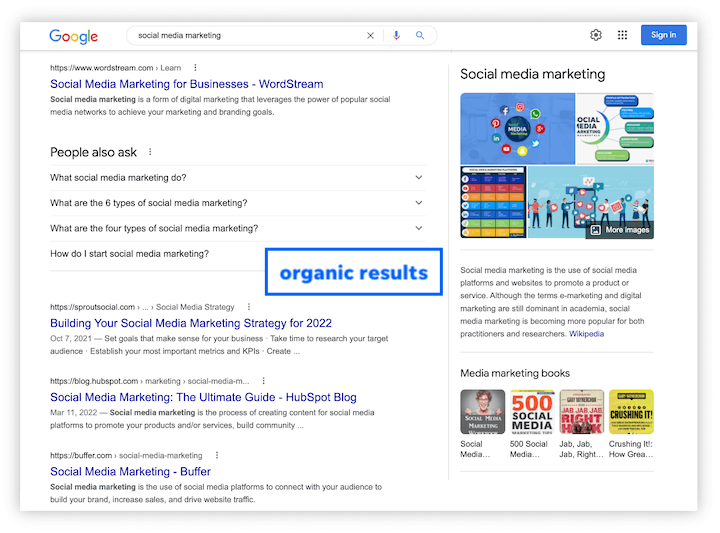Click How do I start social media marketing?
Image resolution: width=720 pixels, height=533 pixels.
point(129,254)
